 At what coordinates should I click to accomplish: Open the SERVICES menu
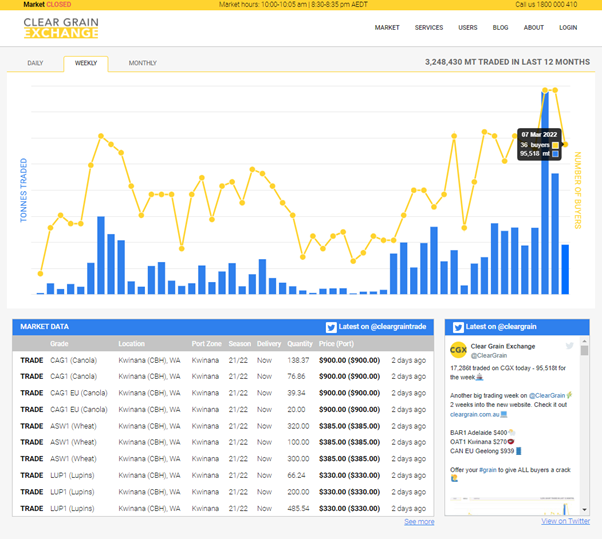pos(429,28)
